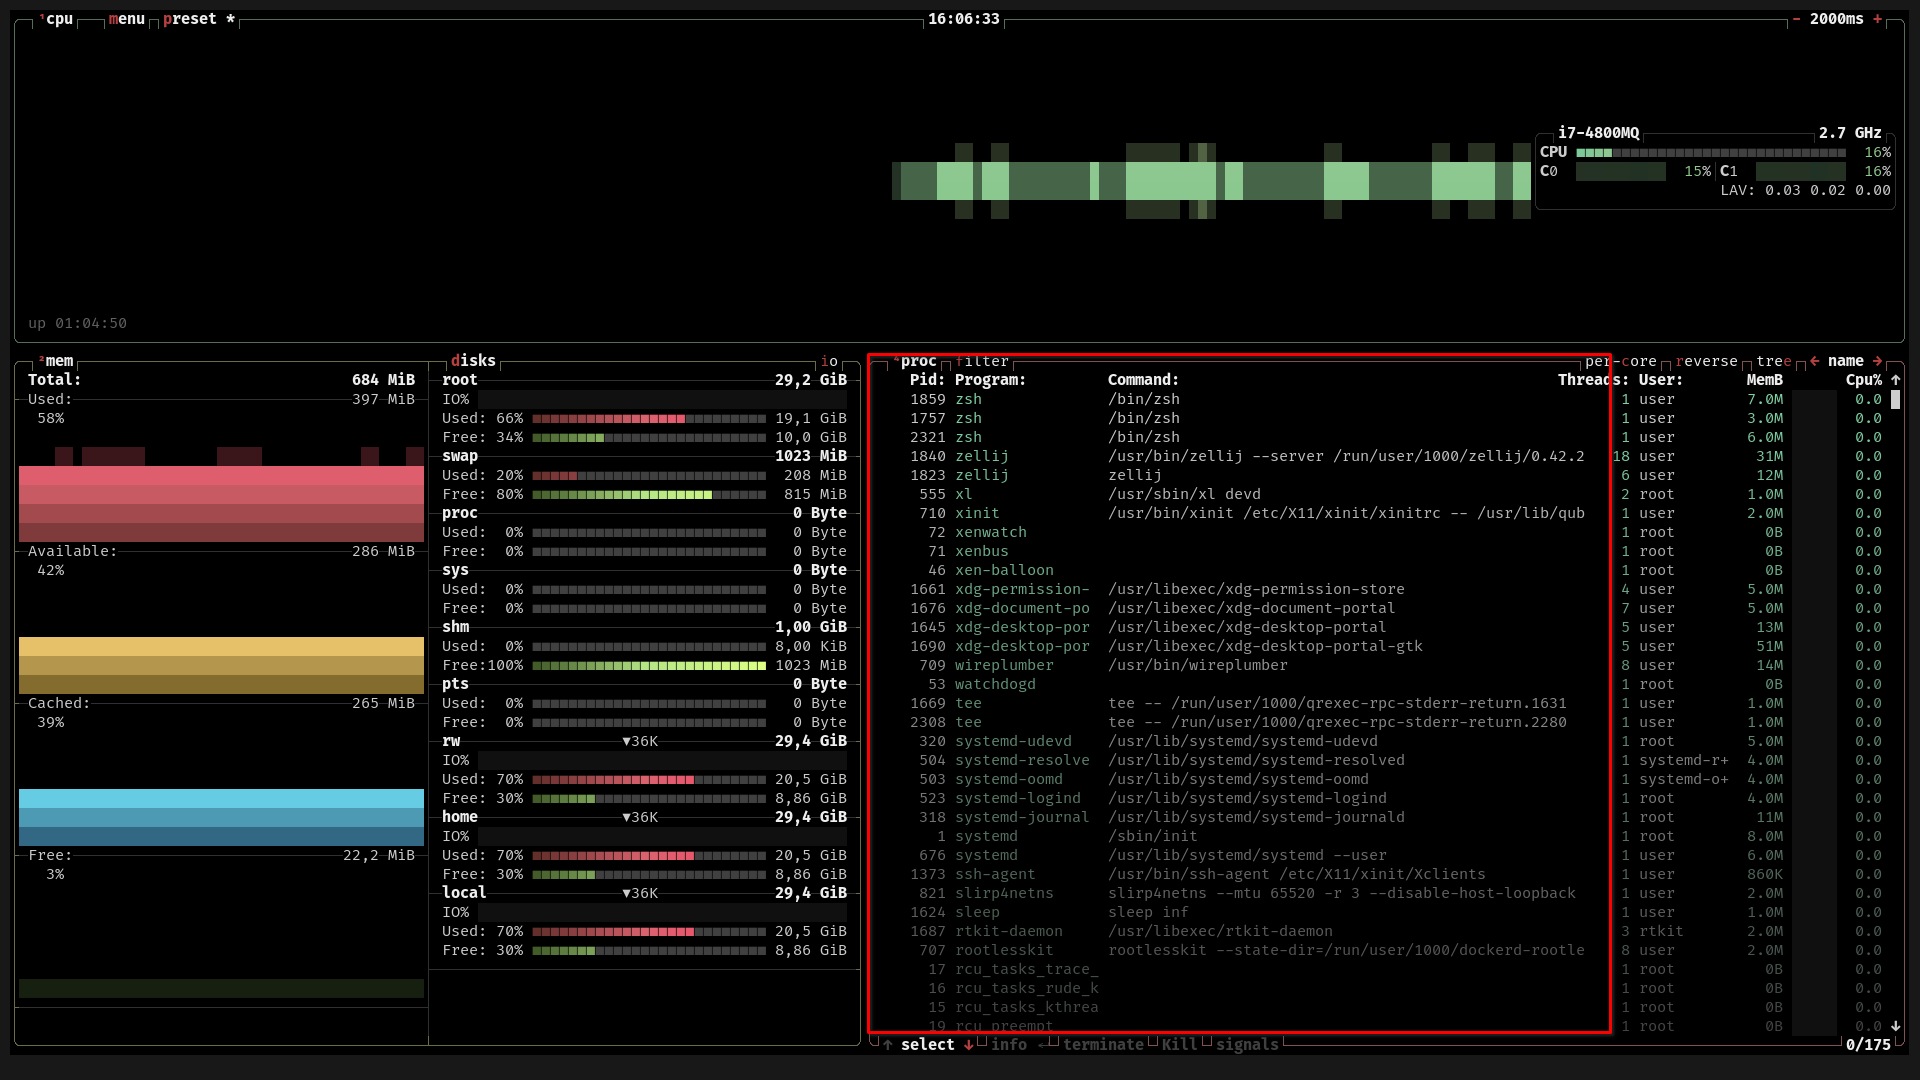Image resolution: width=1920 pixels, height=1080 pixels.
Task: Click the swap usage meter bar
Action: coord(650,476)
